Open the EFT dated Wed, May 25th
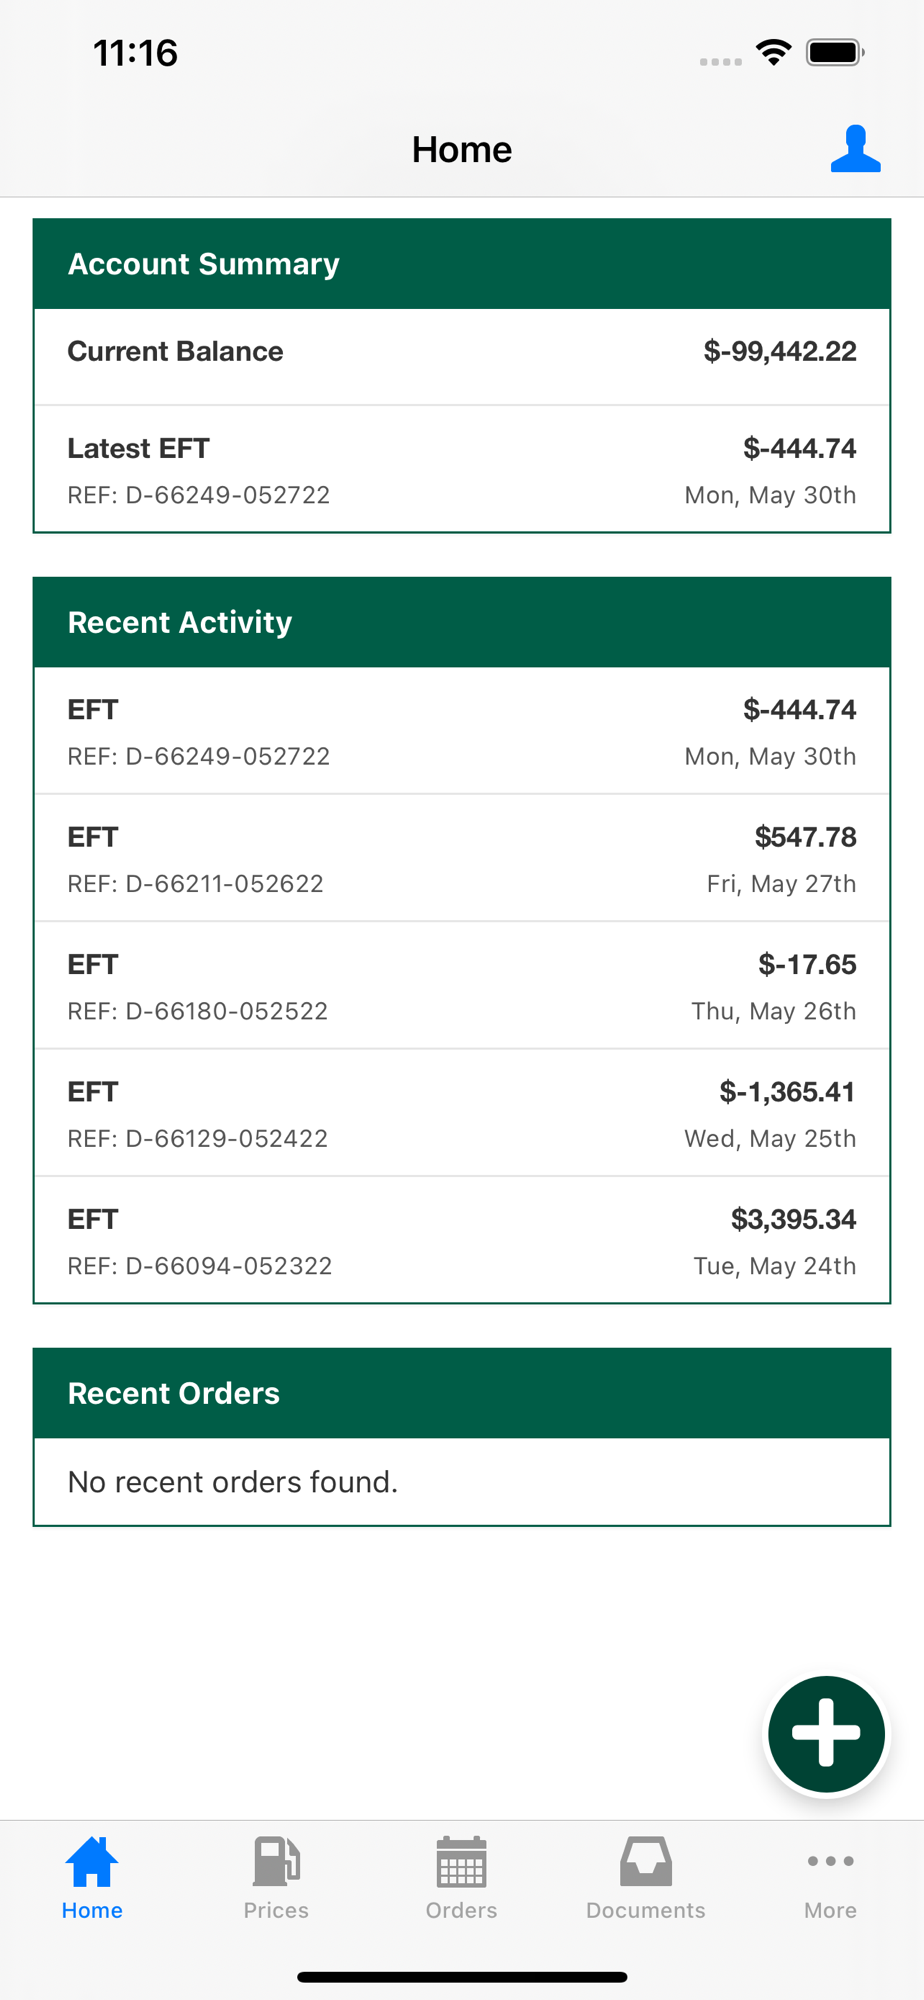The image size is (924, 2000). click(462, 1113)
